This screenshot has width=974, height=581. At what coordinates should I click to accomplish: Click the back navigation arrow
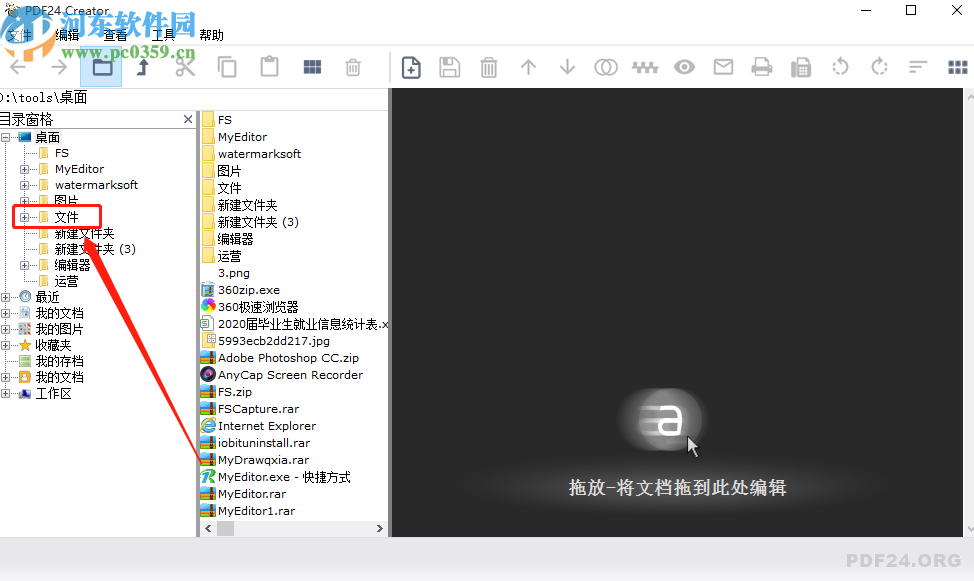18,67
